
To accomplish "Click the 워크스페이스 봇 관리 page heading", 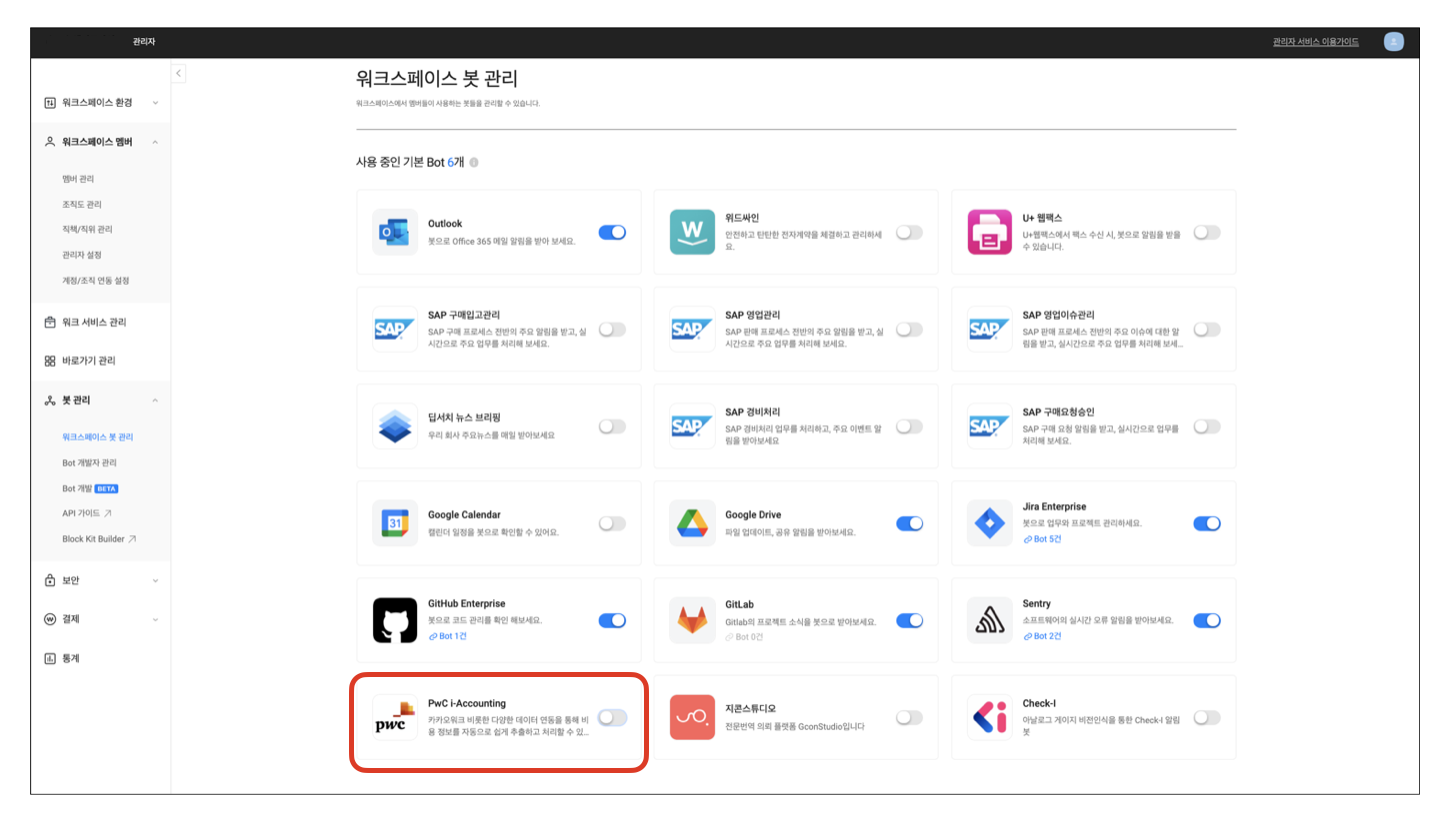I will 437,78.
